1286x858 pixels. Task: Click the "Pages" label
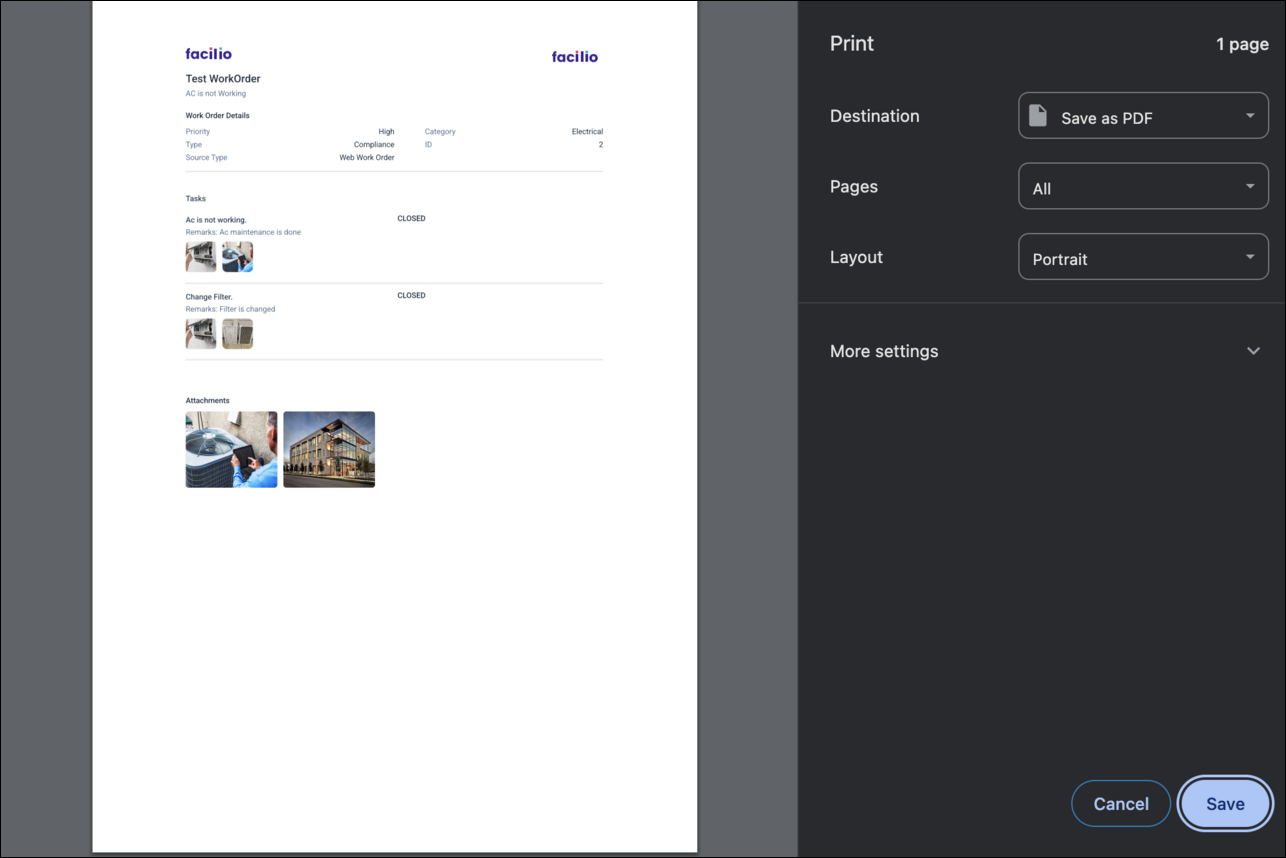point(854,187)
